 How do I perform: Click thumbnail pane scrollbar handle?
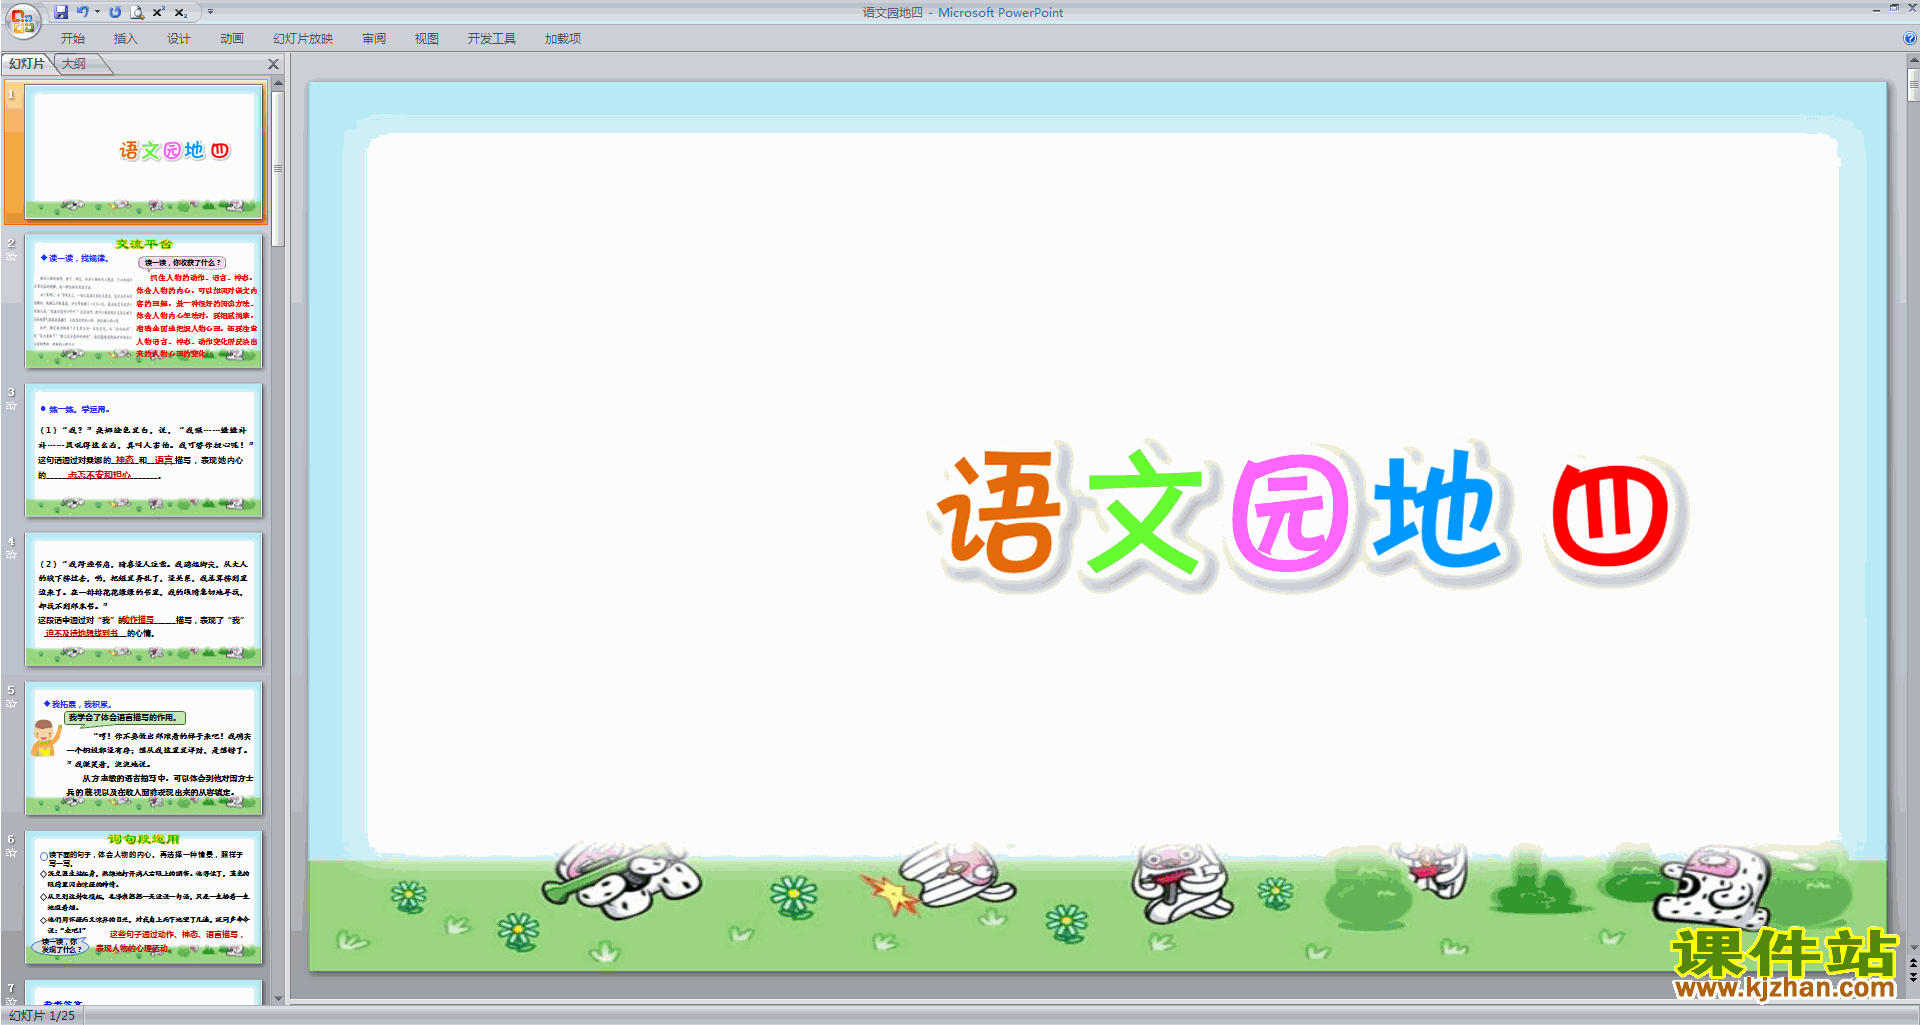[278, 168]
